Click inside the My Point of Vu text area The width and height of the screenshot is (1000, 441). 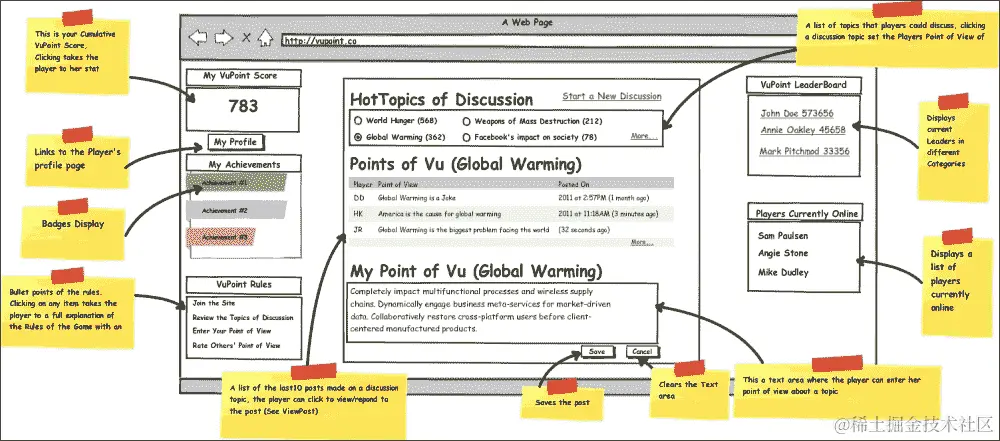pos(502,313)
